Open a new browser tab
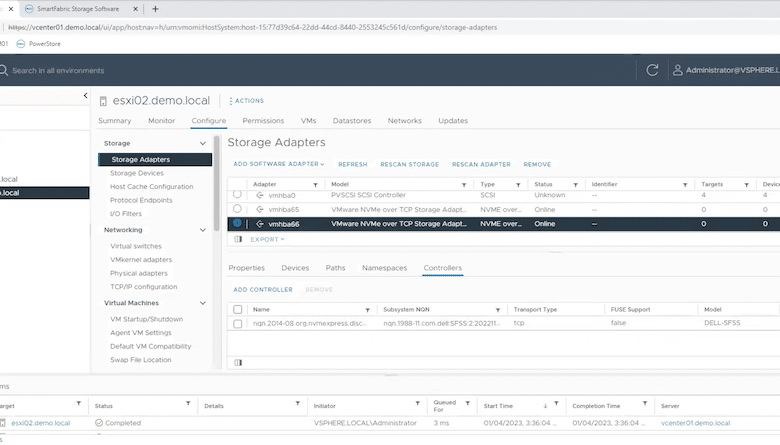The width and height of the screenshot is (780, 445). [x=155, y=9]
